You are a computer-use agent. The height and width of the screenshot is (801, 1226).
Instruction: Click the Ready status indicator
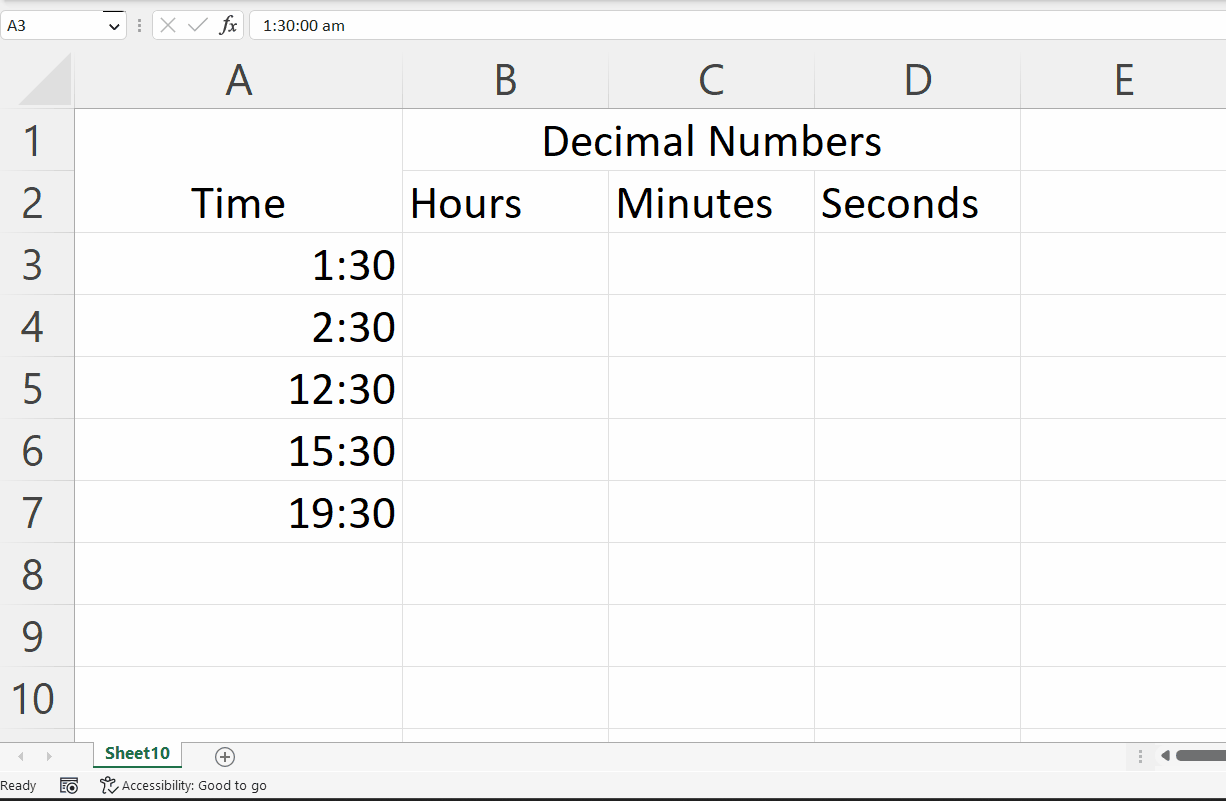[x=19, y=785]
